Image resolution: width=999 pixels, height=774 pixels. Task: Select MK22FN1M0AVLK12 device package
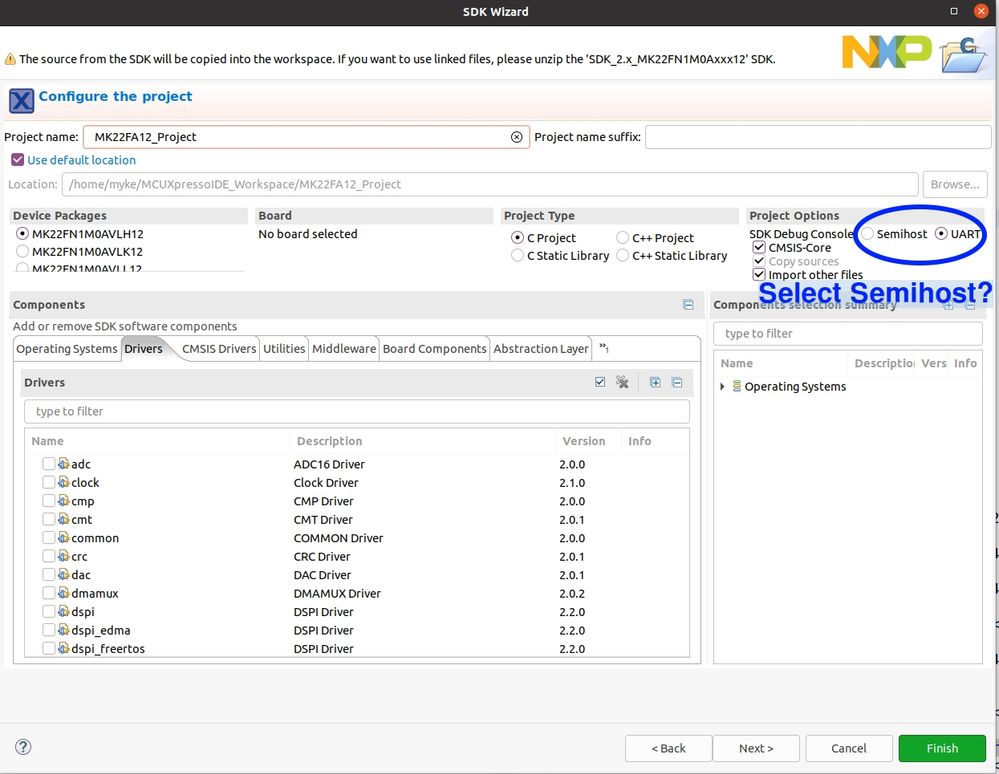coord(22,251)
